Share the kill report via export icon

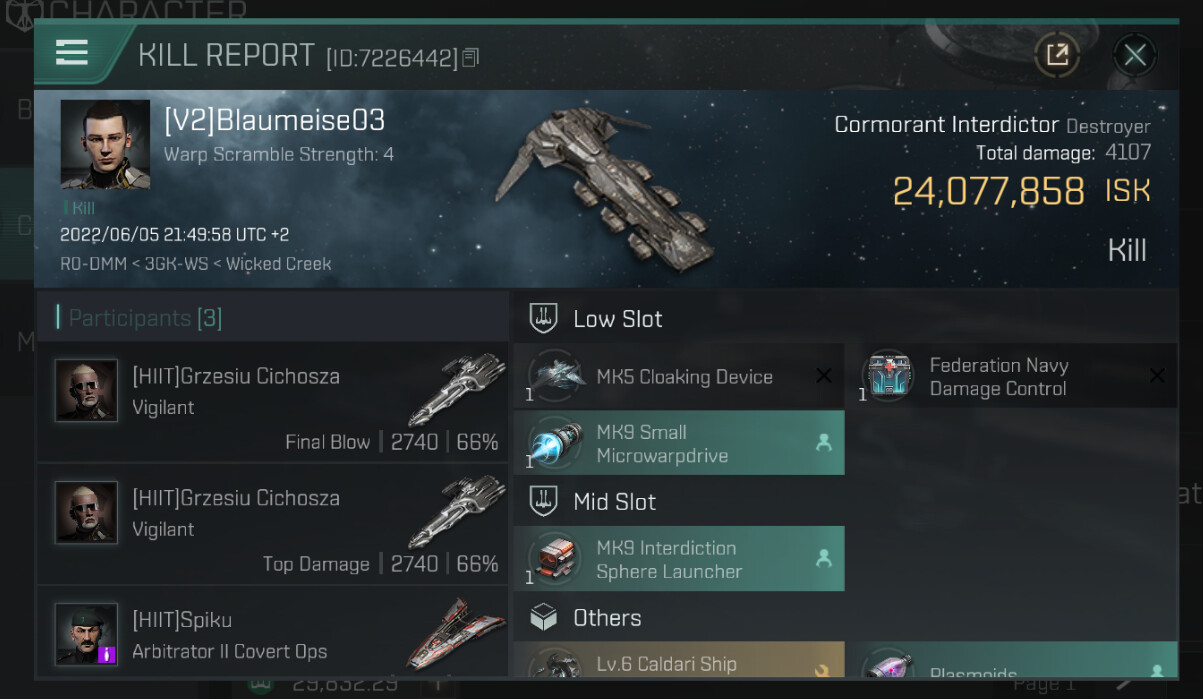(1057, 54)
